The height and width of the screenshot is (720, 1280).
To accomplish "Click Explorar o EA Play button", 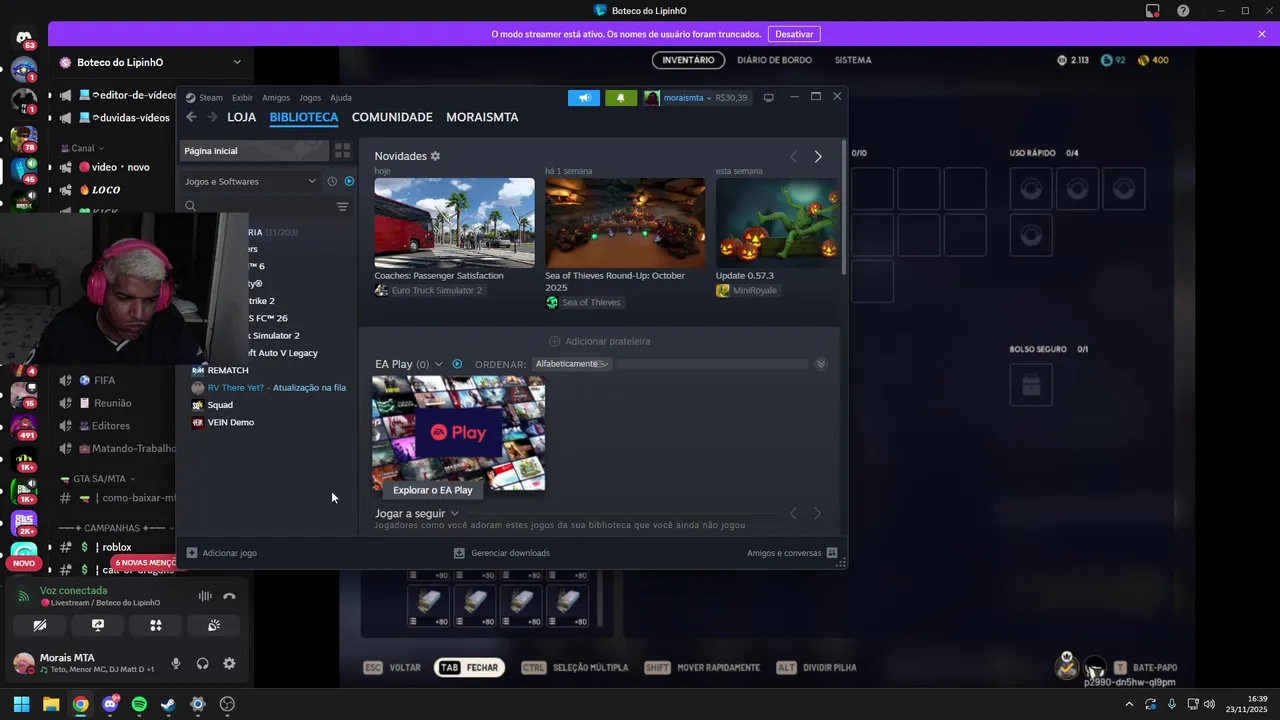I will (433, 490).
